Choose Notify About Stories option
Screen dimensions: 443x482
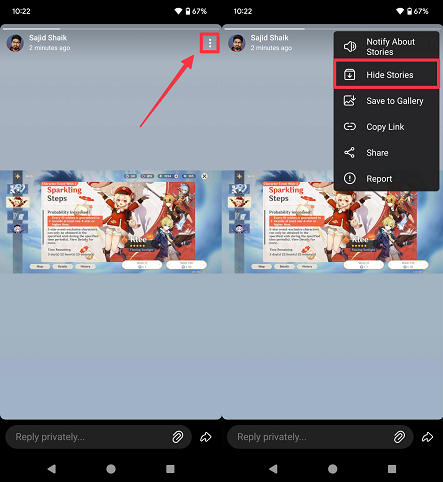[x=386, y=47]
